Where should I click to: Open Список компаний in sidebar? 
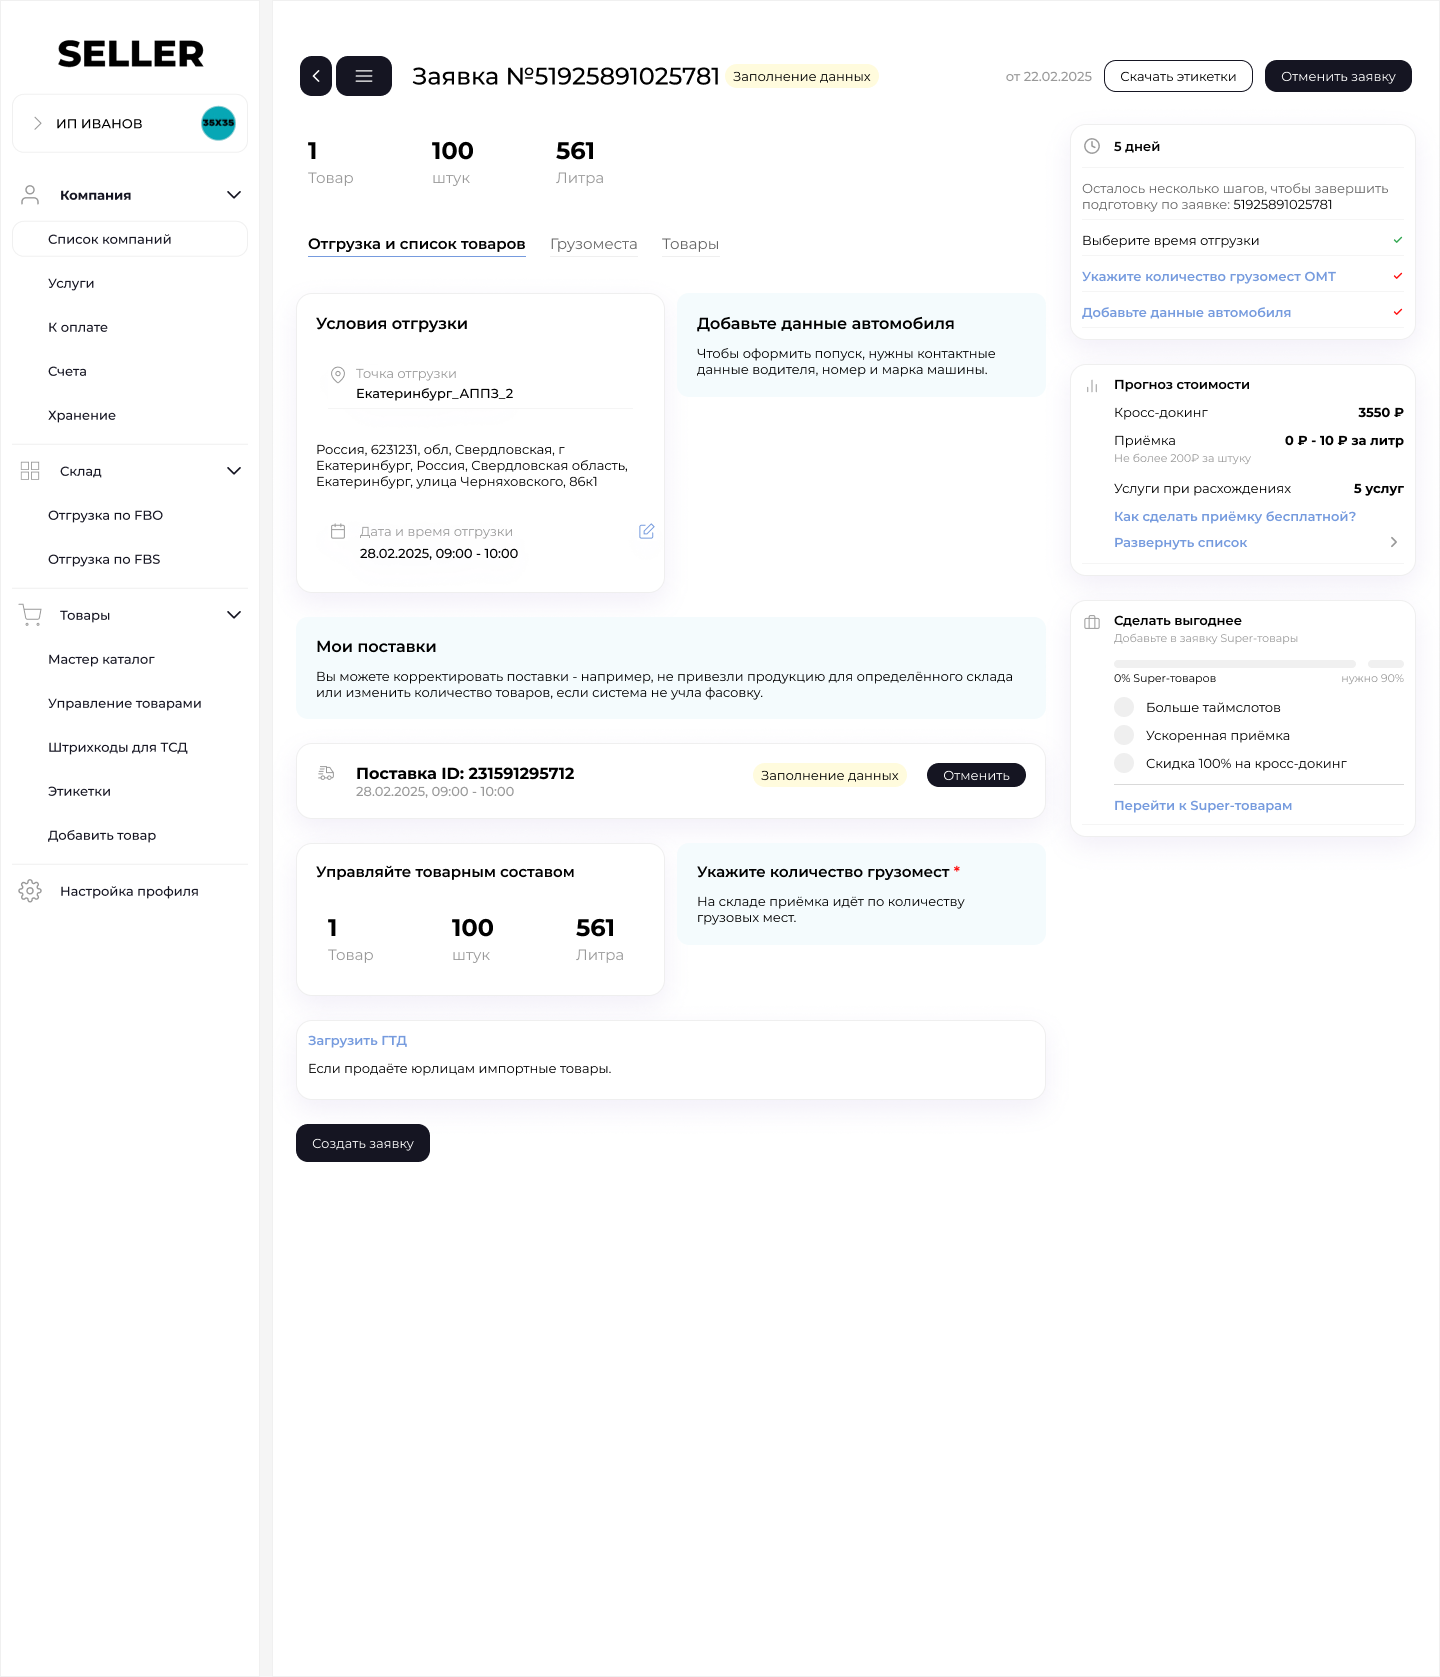(130, 239)
